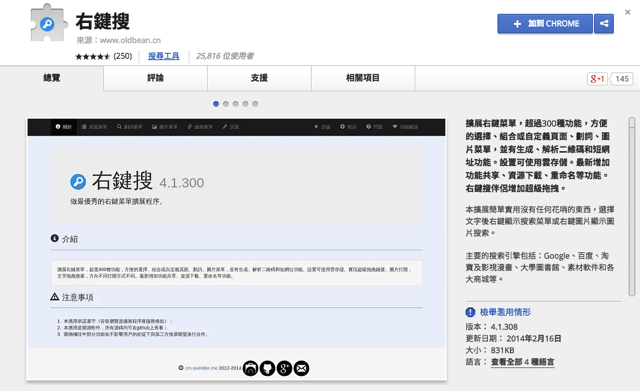Image resolution: width=640 pixels, height=391 pixels.
Task: Select the third carousel dot
Action: (x=236, y=104)
